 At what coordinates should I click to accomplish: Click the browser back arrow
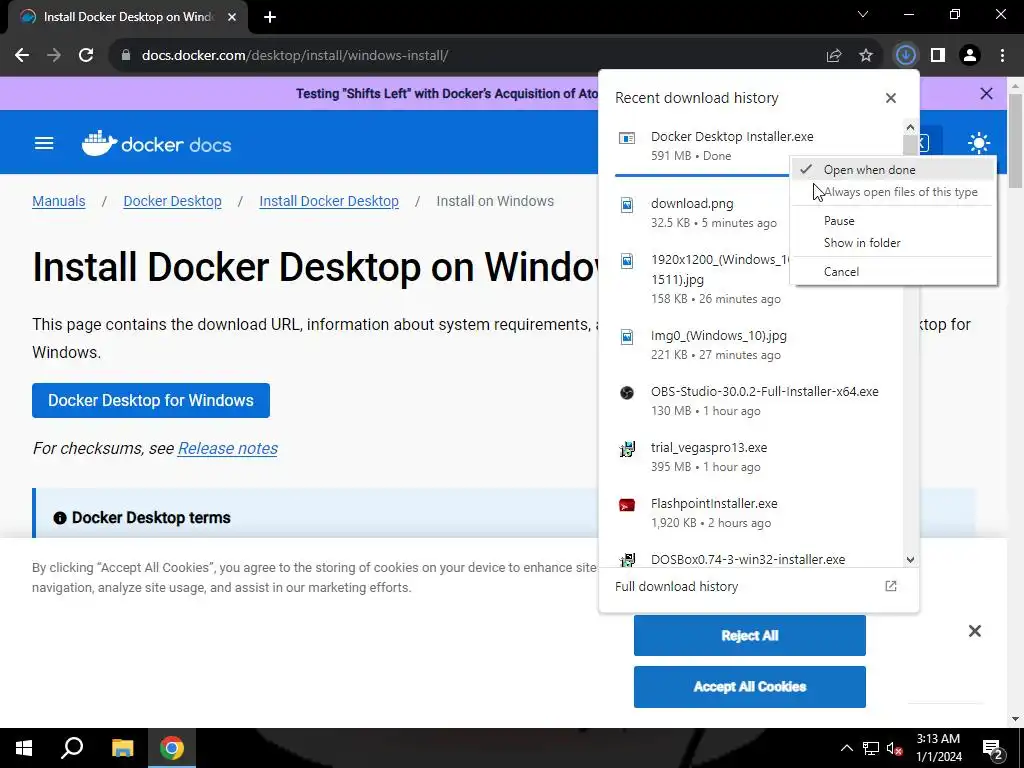coord(22,56)
